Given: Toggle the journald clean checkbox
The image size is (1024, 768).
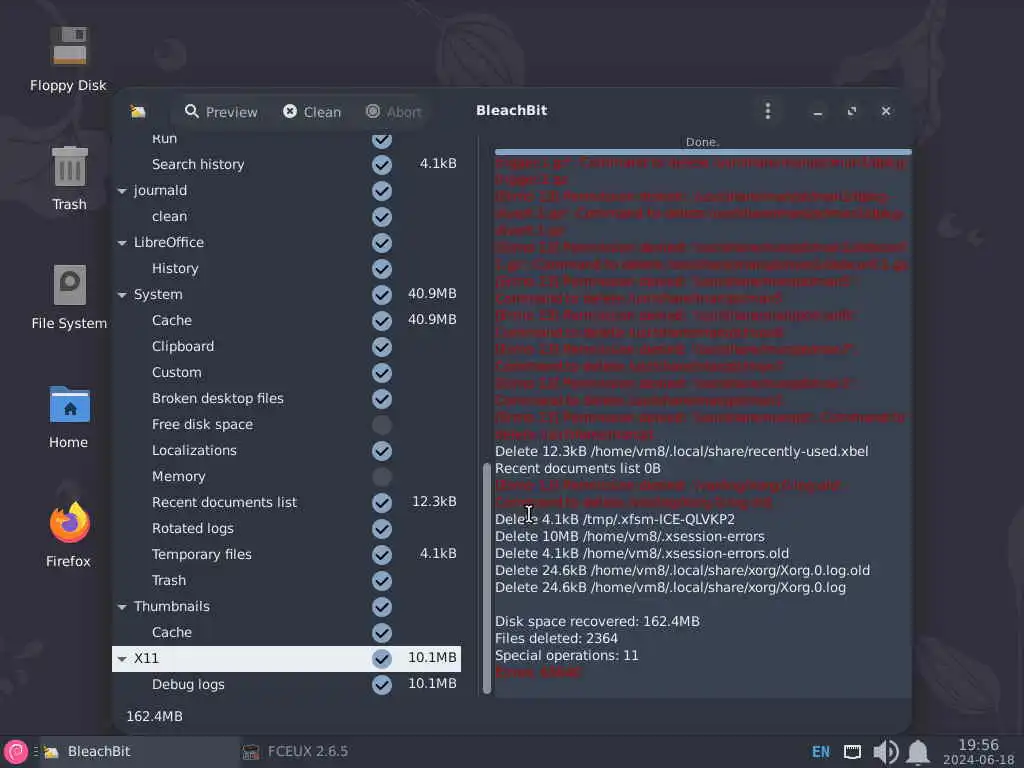Looking at the screenshot, I should [382, 217].
